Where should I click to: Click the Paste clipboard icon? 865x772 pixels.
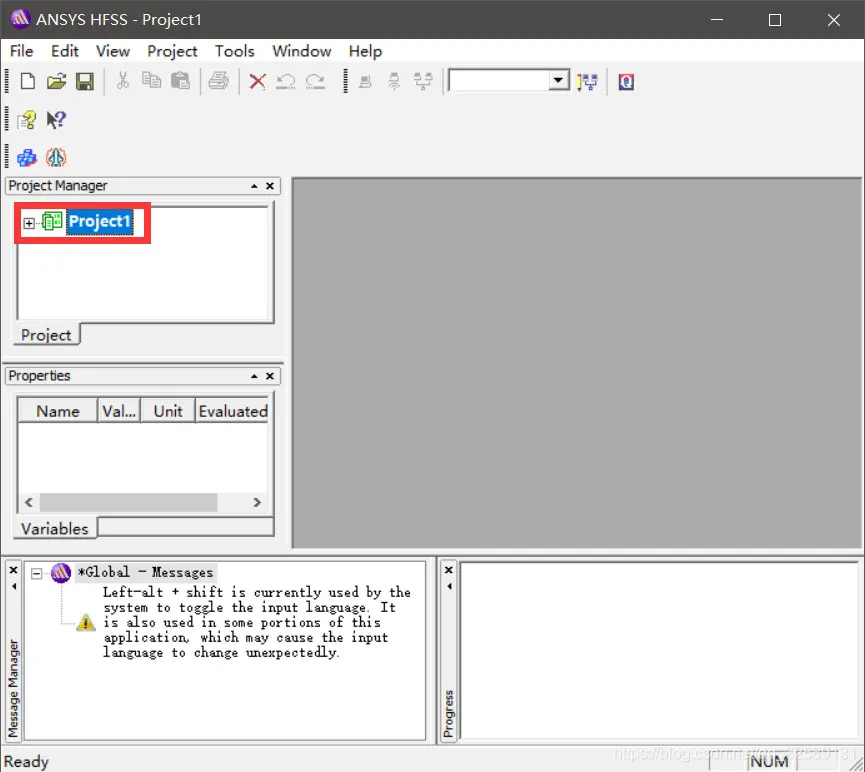click(x=180, y=81)
